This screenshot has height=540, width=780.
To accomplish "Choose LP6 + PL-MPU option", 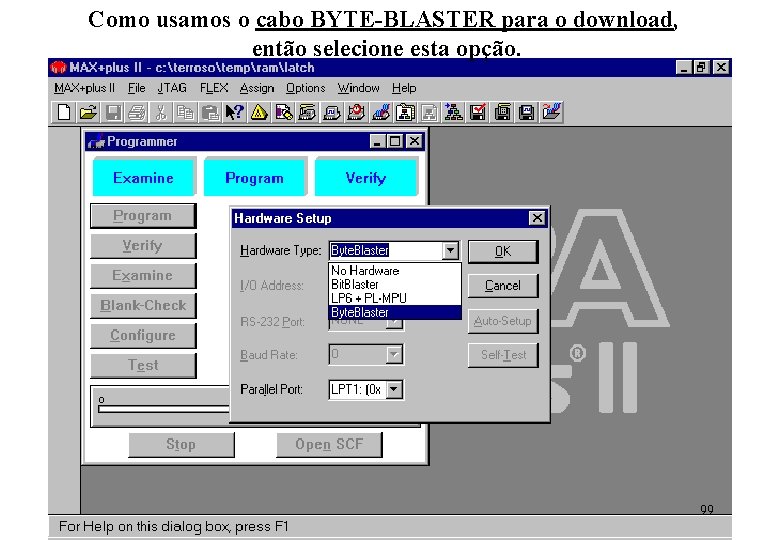I will [395, 298].
